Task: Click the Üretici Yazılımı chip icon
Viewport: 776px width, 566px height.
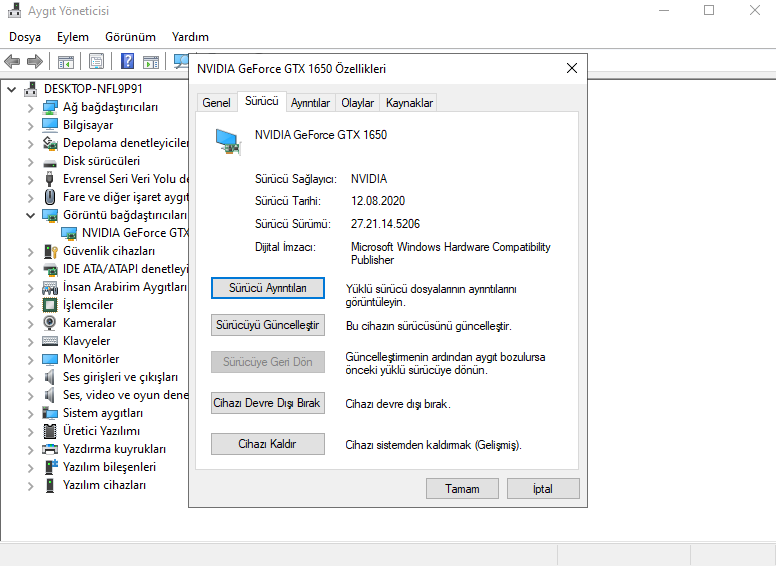Action: (50, 431)
